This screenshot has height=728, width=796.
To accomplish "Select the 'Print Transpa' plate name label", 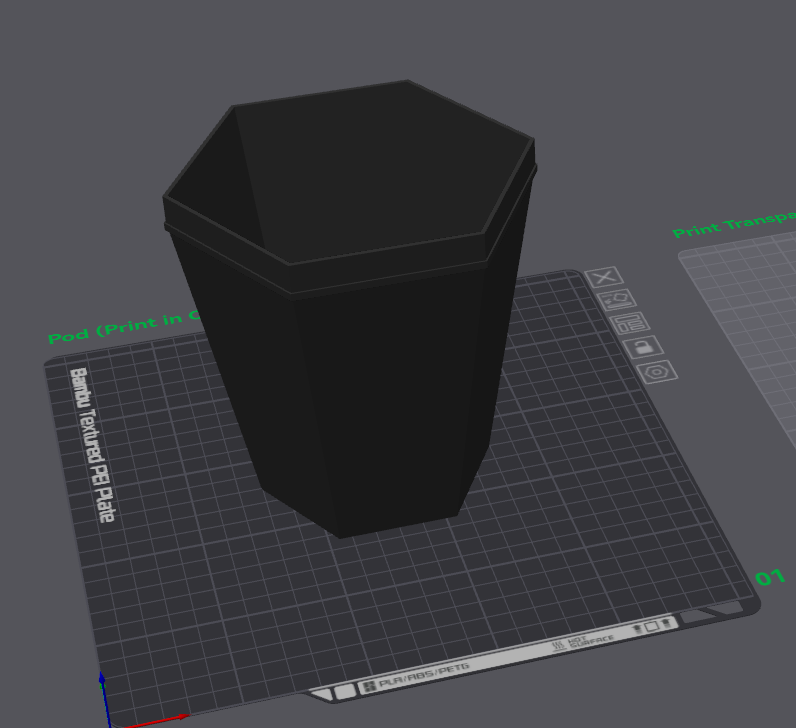I will point(734,224).
